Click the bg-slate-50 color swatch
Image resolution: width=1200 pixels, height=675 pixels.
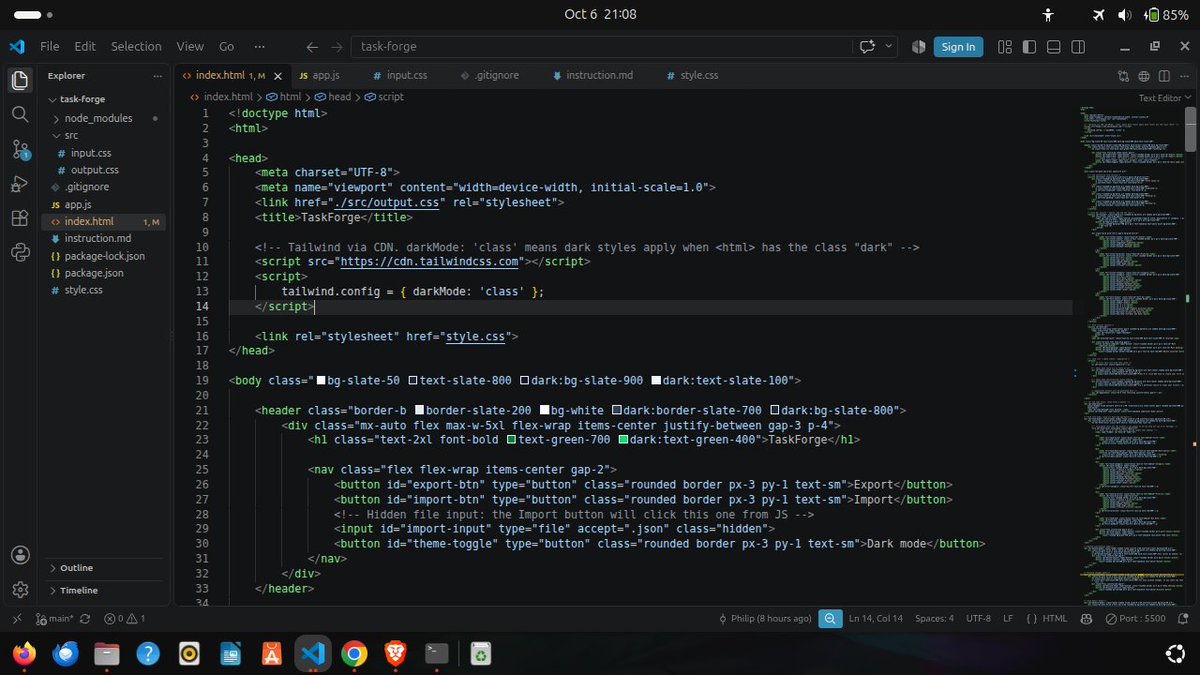click(x=321, y=381)
